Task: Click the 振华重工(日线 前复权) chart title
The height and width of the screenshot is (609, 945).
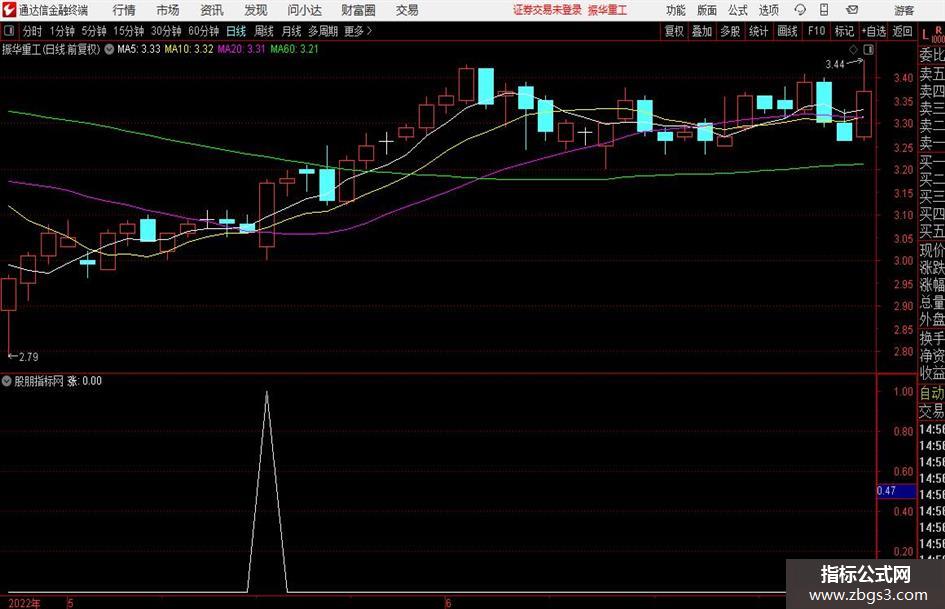Action: tap(51, 49)
